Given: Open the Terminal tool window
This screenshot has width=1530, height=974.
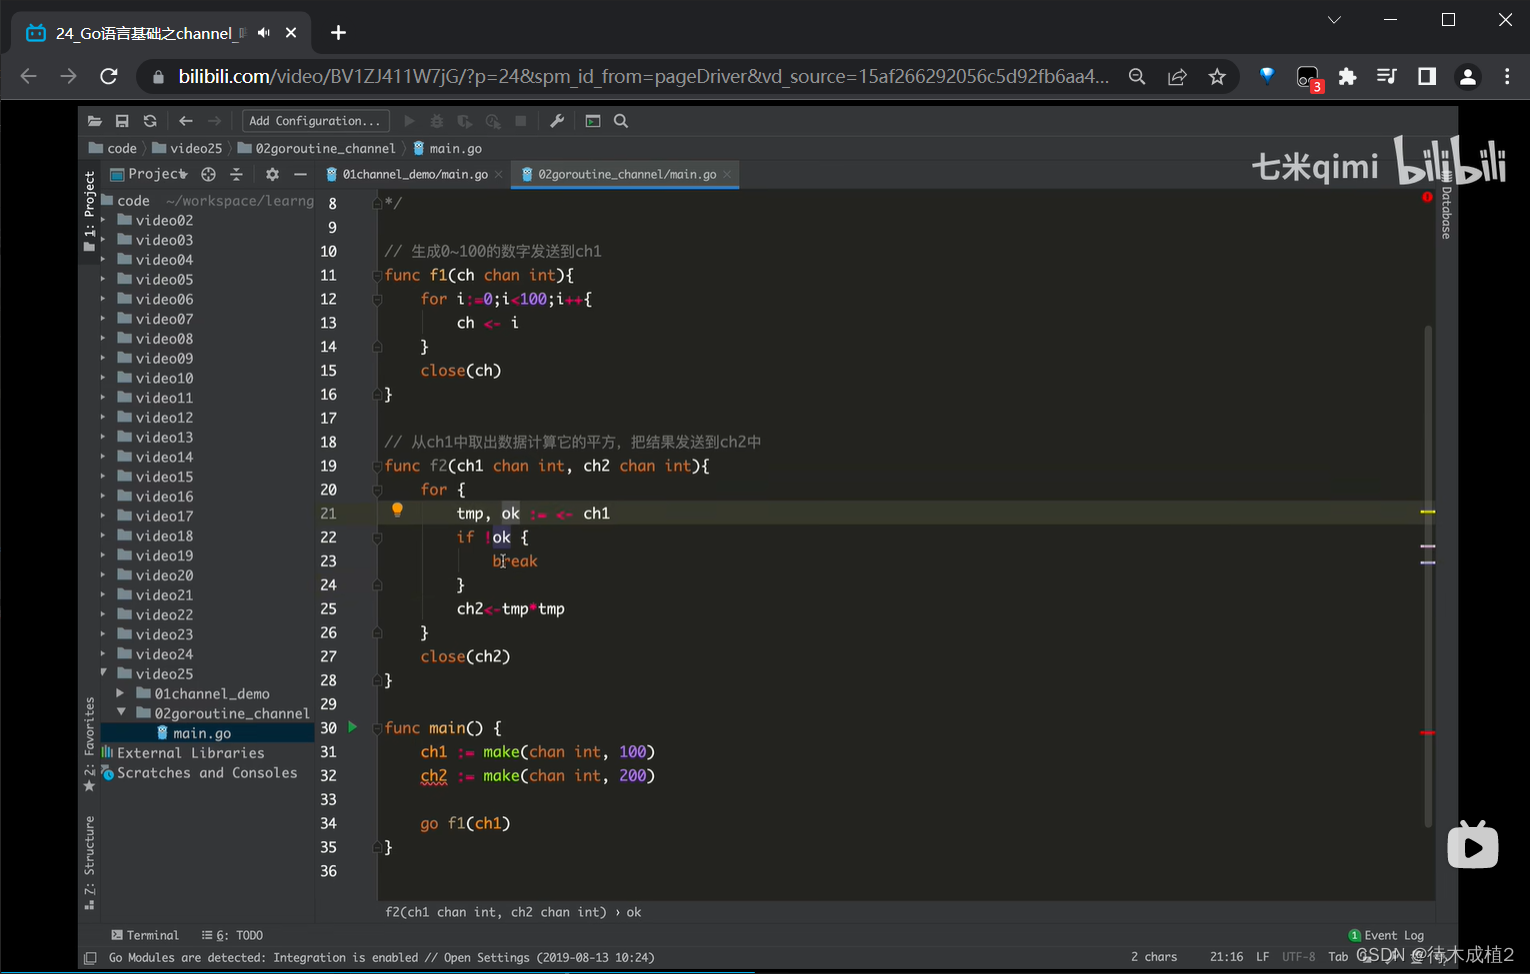Looking at the screenshot, I should (145, 935).
